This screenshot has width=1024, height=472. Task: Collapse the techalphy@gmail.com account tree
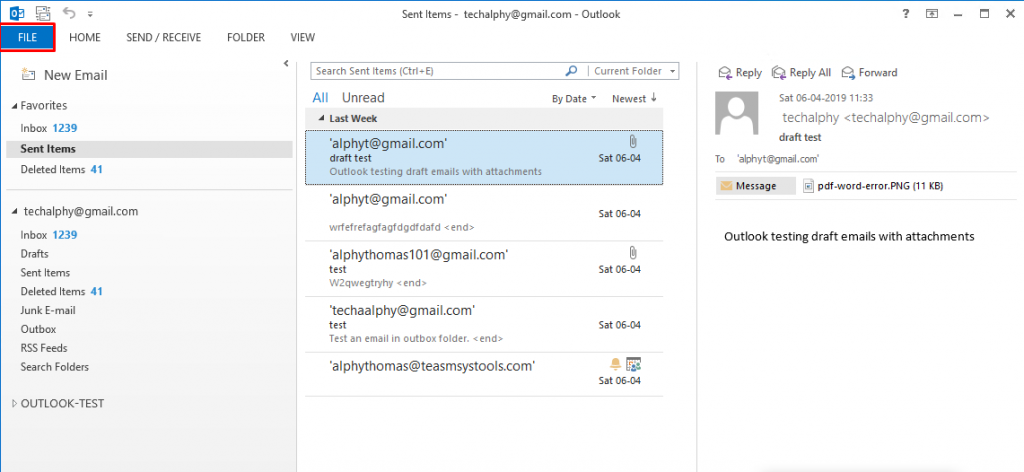point(14,212)
